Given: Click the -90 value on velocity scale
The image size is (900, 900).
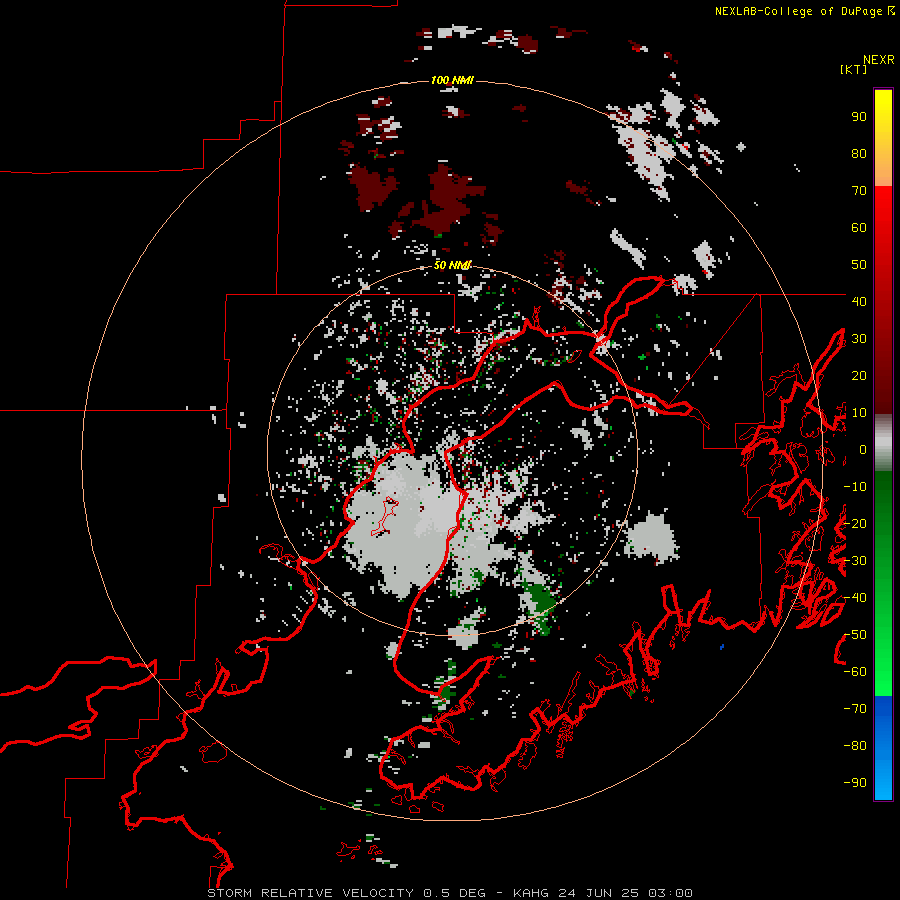Looking at the screenshot, I should 855,782.
